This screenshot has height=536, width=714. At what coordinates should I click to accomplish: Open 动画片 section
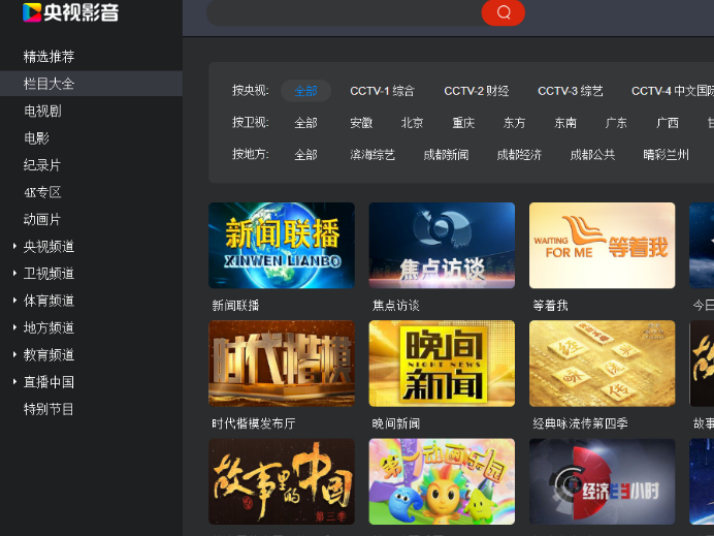[42, 219]
